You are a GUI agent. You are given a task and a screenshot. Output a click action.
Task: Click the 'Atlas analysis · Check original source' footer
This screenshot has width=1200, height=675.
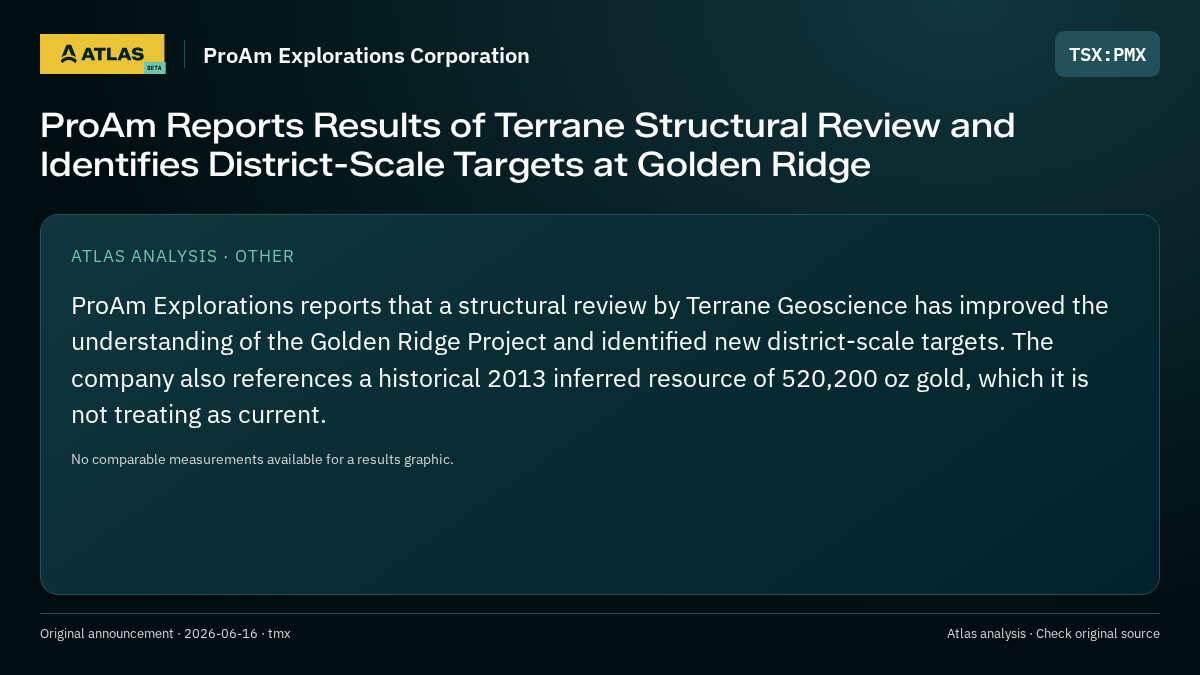[x=1053, y=634]
